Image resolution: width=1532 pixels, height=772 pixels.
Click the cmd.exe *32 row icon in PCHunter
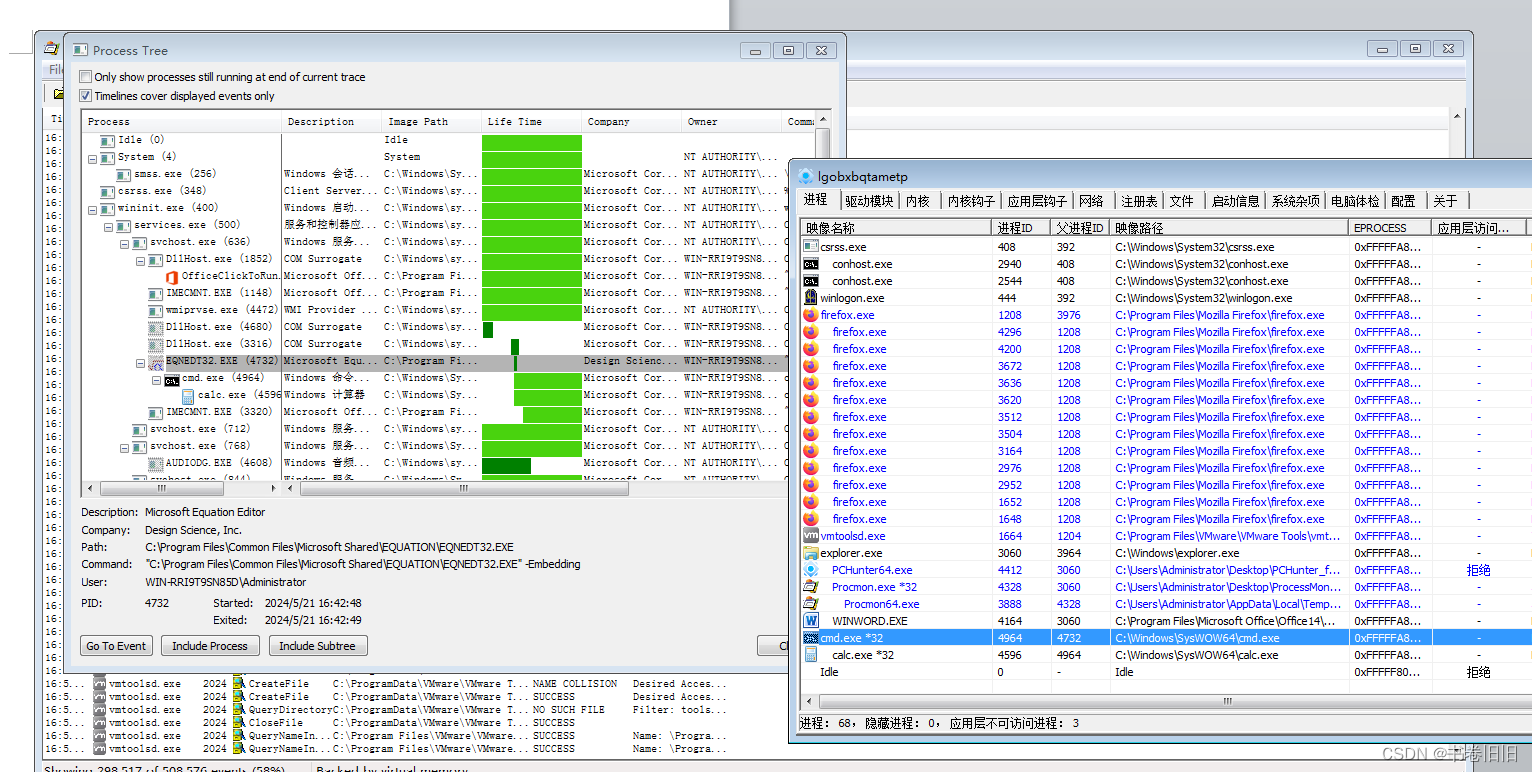click(x=811, y=638)
